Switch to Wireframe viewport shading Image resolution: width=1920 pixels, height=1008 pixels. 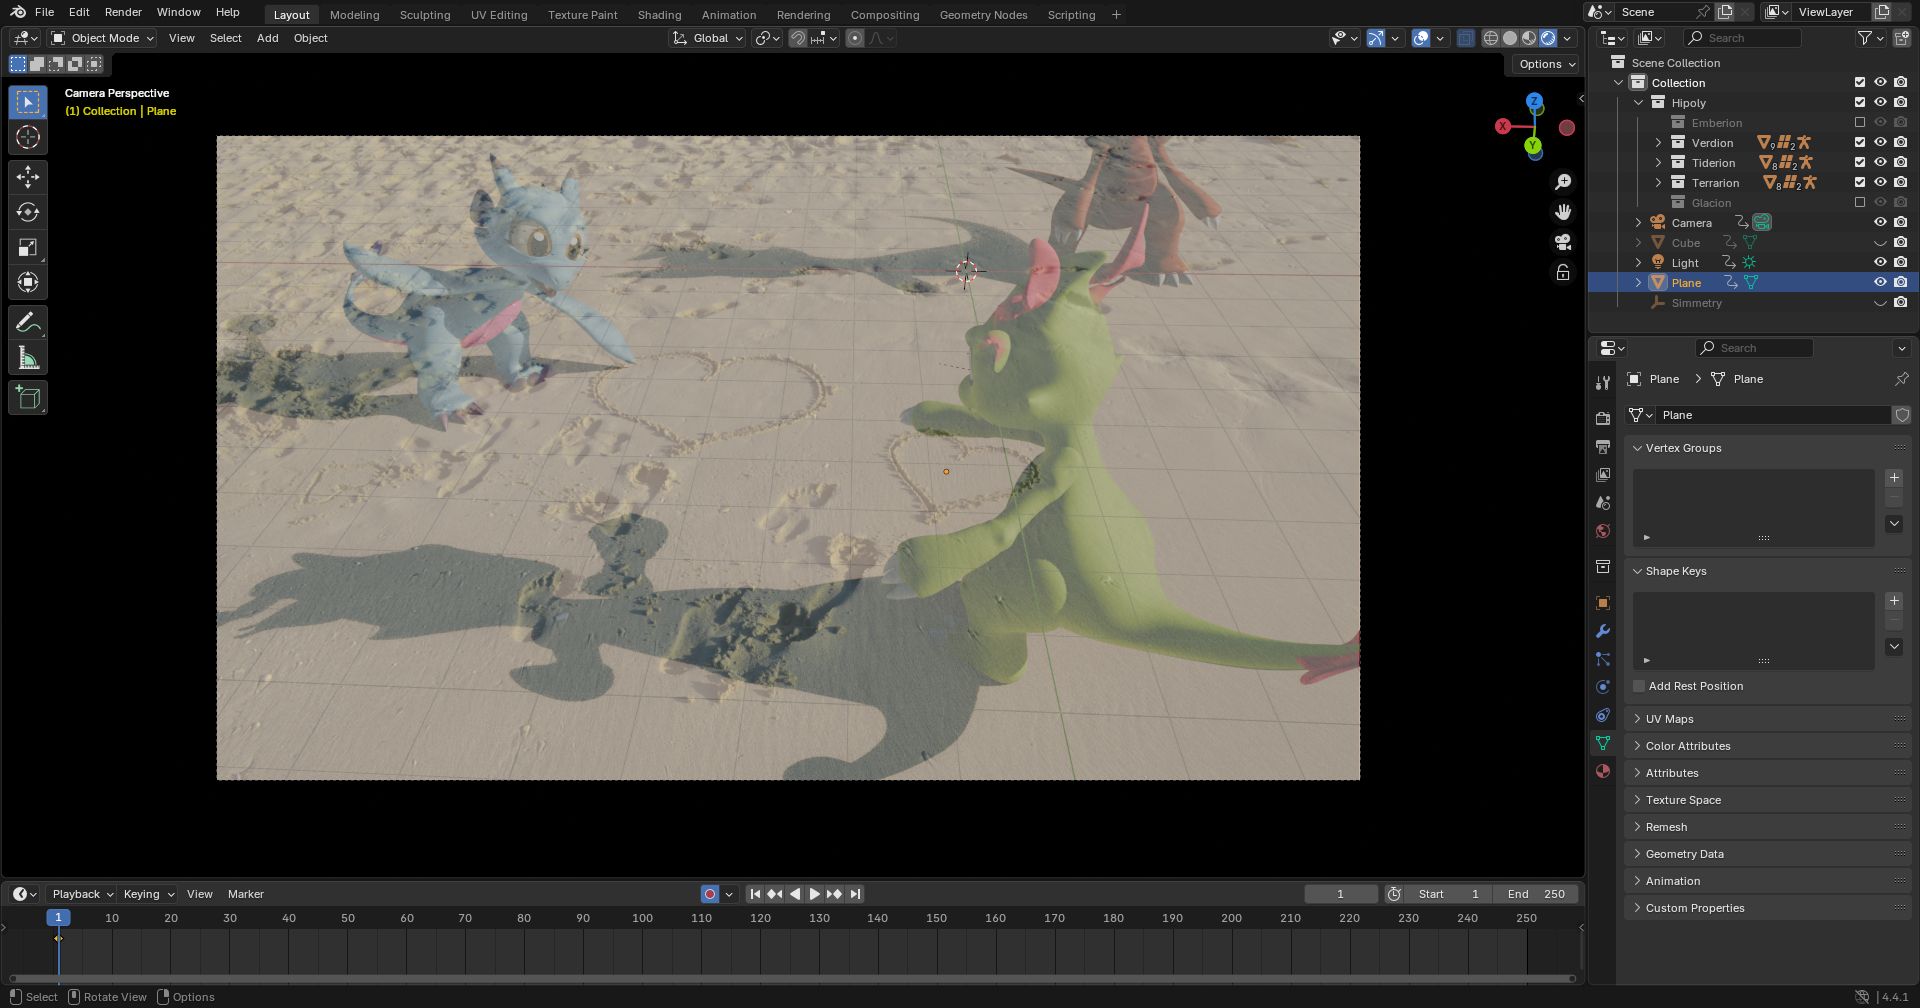pyautogui.click(x=1491, y=38)
